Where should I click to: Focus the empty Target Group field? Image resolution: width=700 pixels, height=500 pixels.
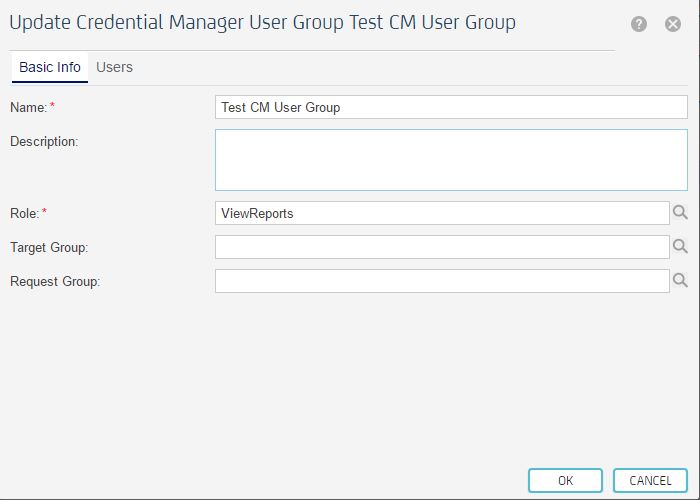tap(441, 247)
